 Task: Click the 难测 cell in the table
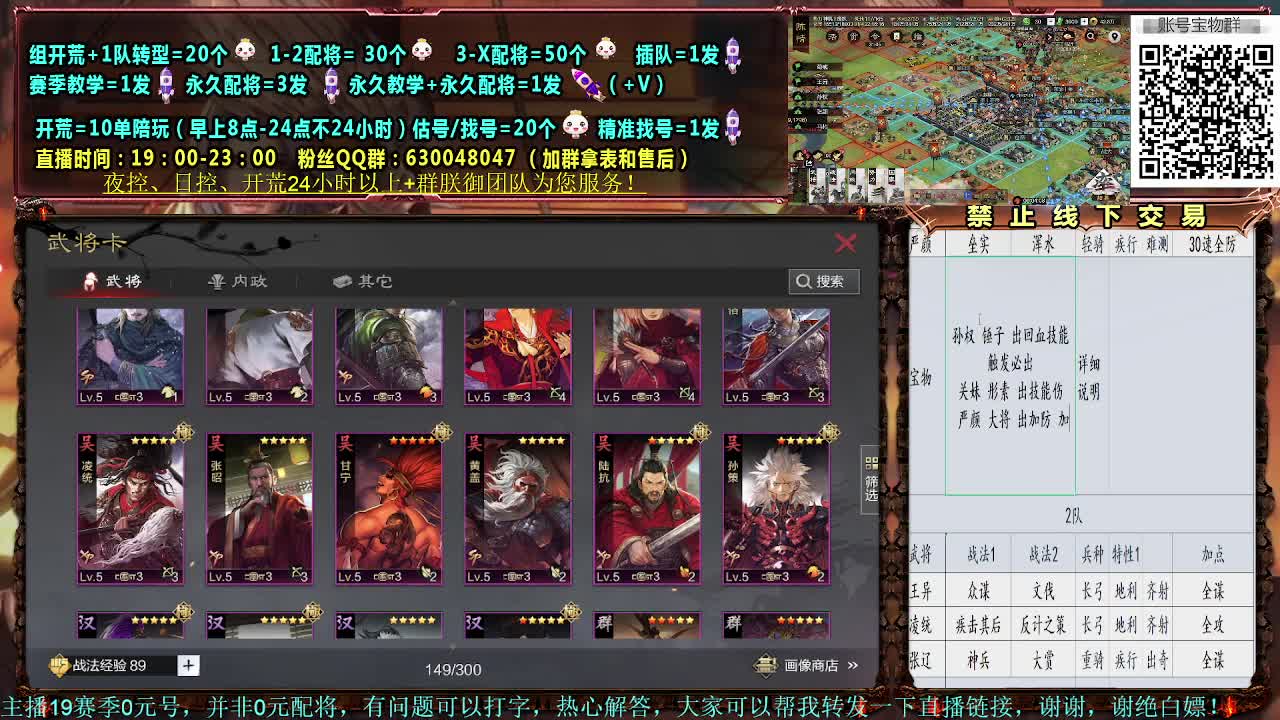pyautogui.click(x=1157, y=244)
